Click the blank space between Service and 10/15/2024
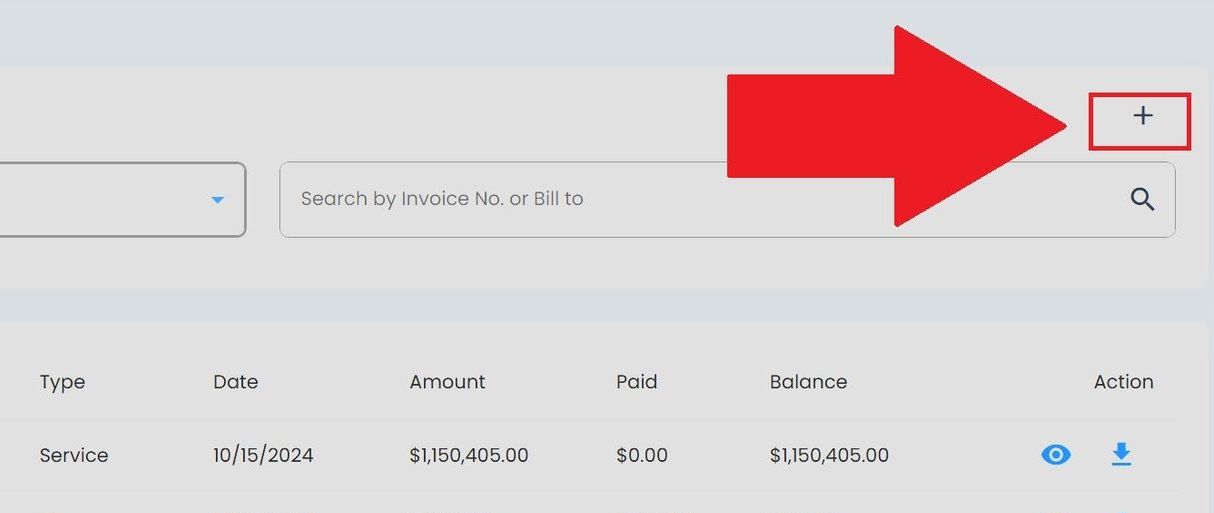 tap(160, 455)
